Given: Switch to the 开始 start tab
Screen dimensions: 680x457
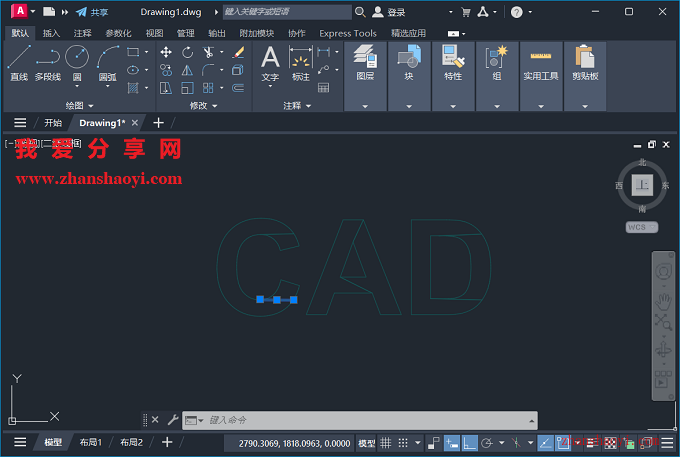Looking at the screenshot, I should tap(53, 123).
